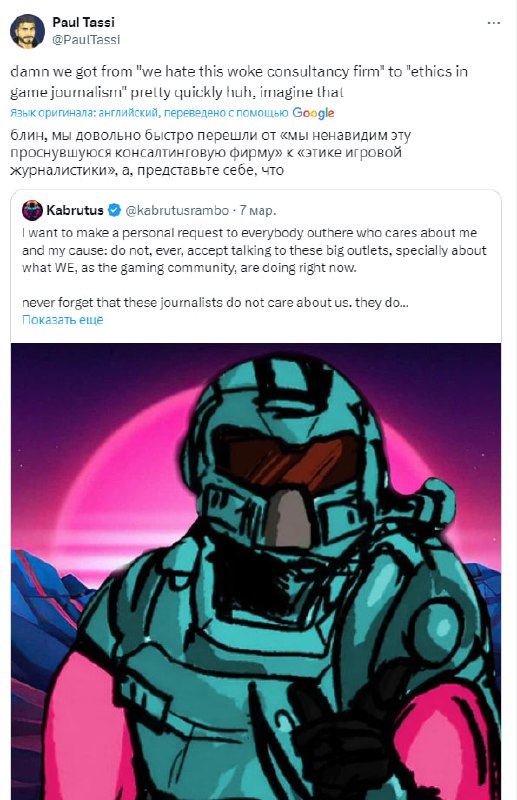517x800 pixels.
Task: Open the armored soldier artwork image
Action: click(x=256, y=571)
